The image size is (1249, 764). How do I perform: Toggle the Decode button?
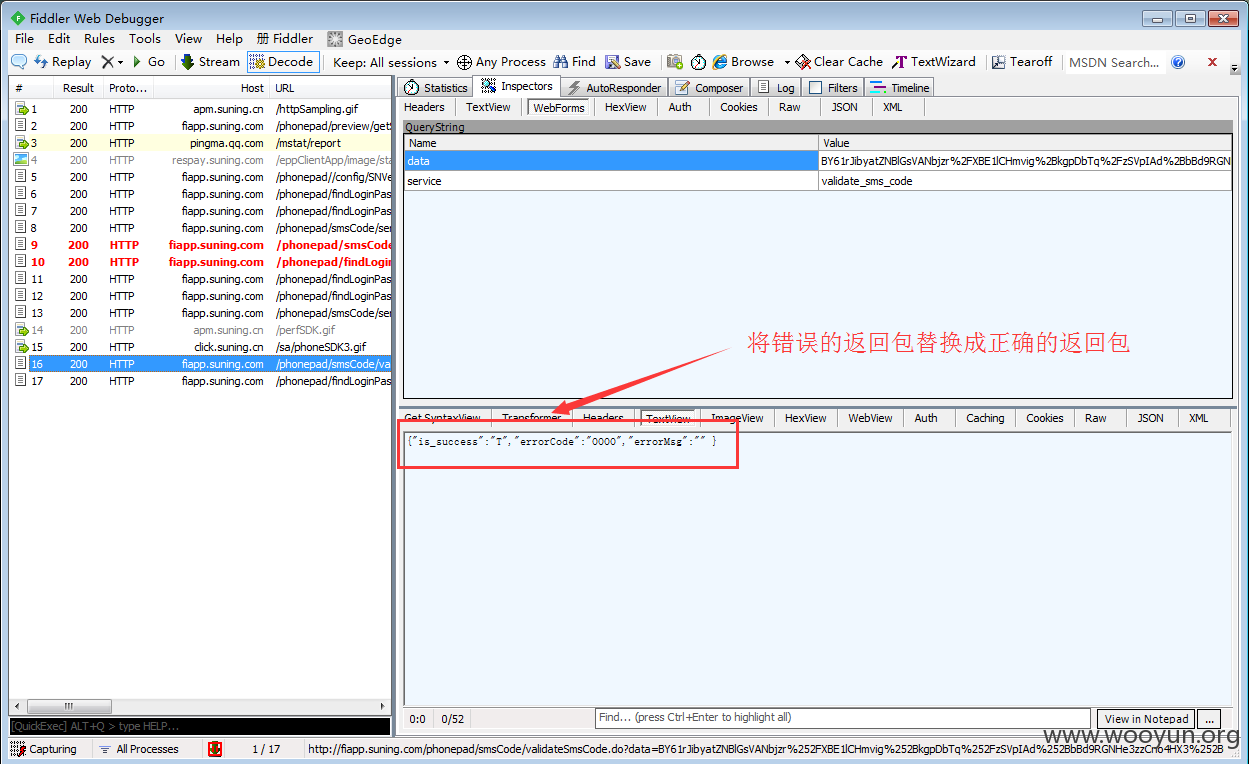coord(283,62)
